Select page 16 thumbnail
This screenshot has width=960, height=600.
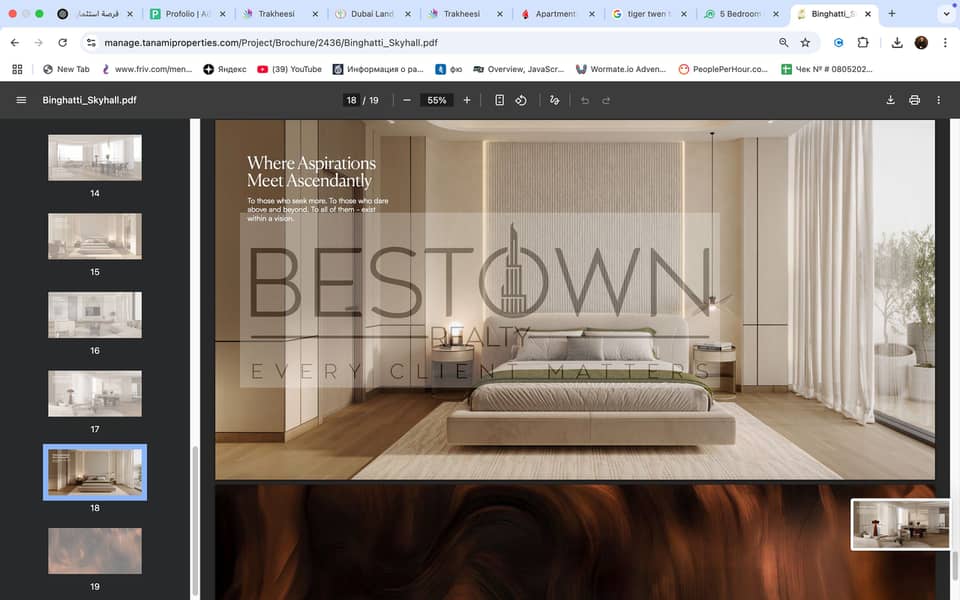coord(95,315)
